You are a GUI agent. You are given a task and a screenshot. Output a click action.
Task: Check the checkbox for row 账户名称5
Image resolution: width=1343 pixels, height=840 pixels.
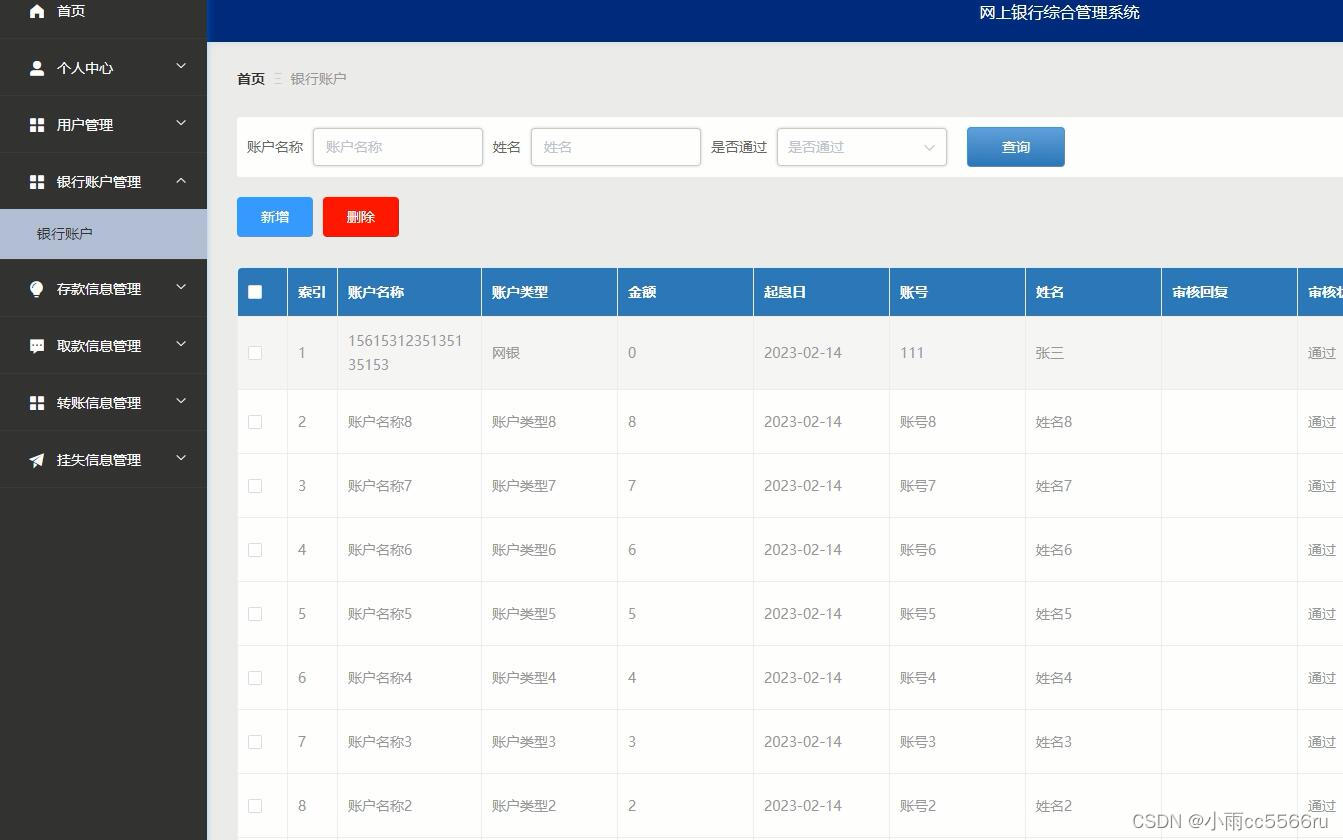tap(255, 614)
